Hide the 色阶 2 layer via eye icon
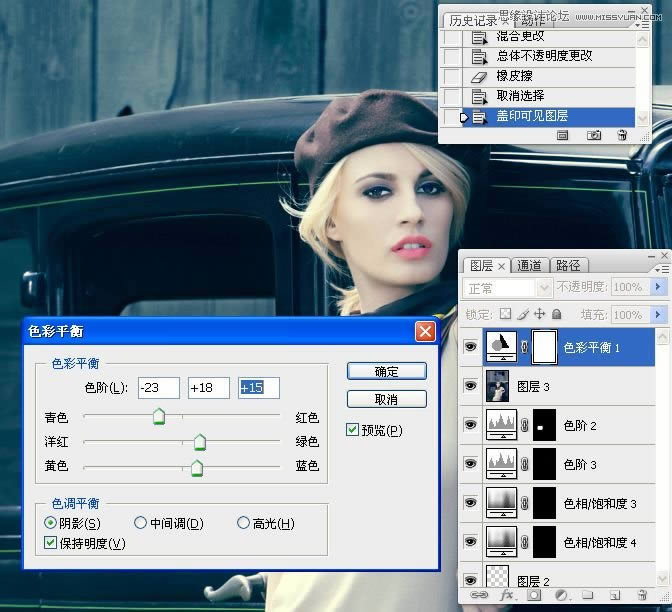Image resolution: width=672 pixels, height=612 pixels. (471, 424)
